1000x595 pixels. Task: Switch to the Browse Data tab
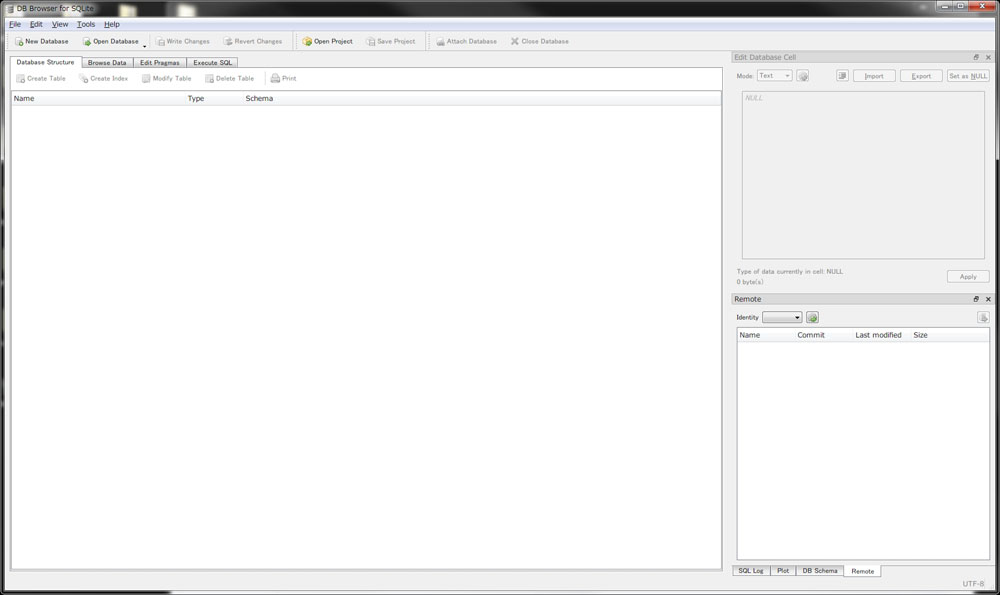coord(107,62)
